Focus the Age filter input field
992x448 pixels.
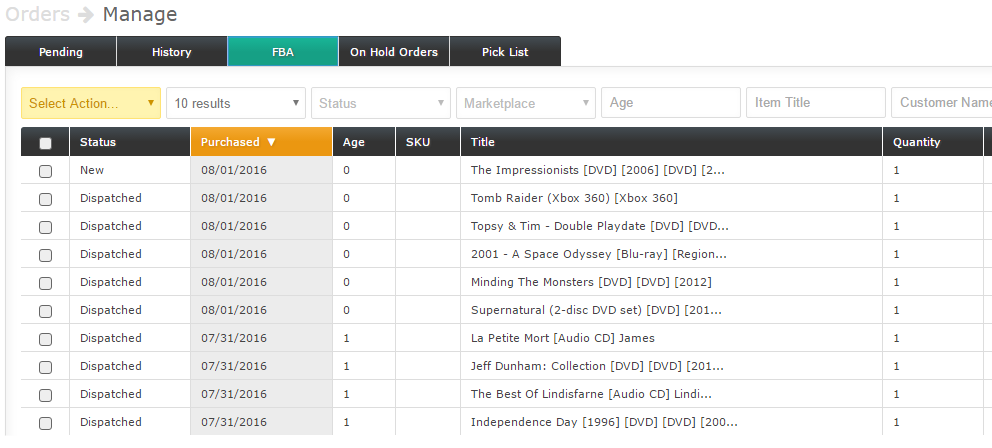[x=671, y=103]
